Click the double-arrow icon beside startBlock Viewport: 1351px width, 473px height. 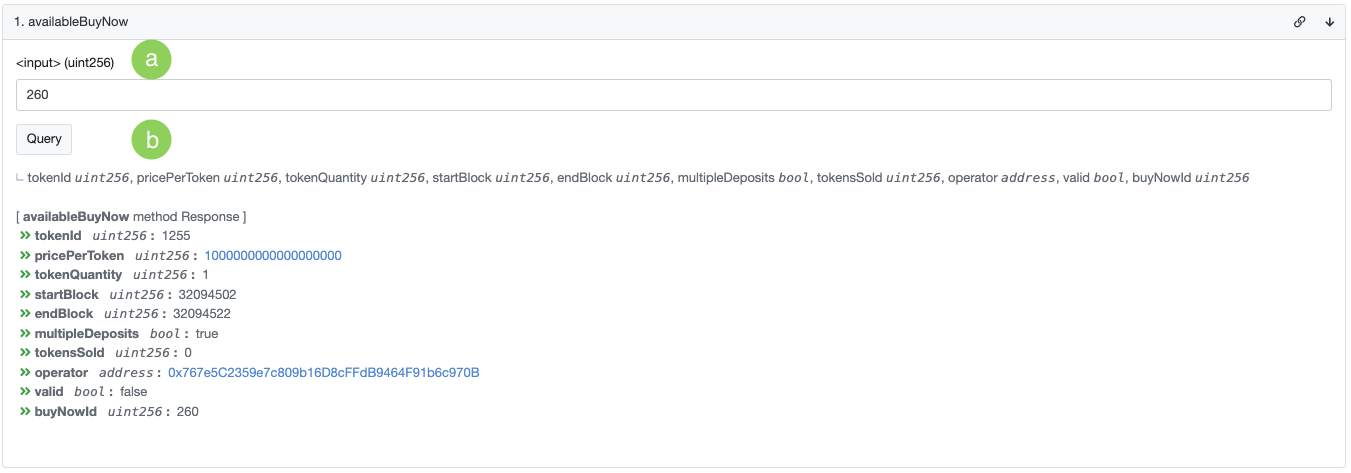(25, 295)
